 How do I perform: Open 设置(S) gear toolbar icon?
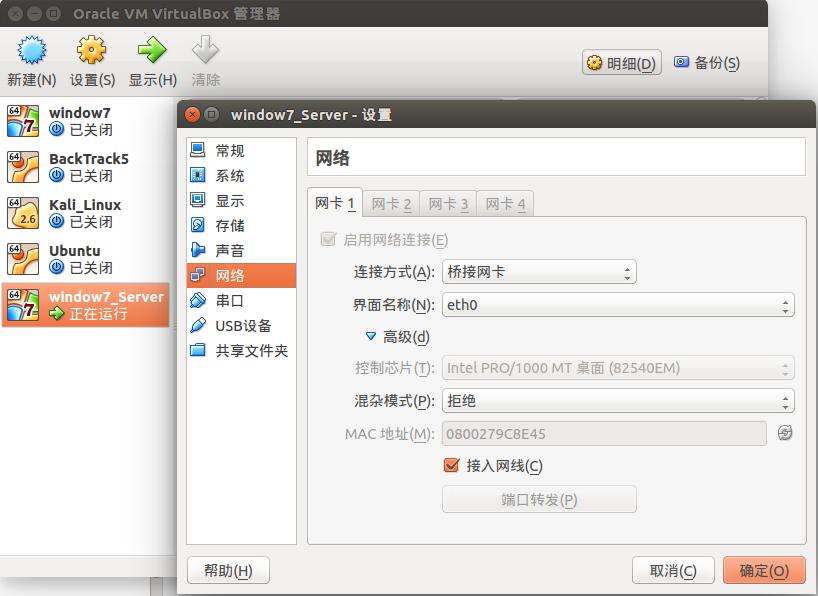(x=91, y=50)
